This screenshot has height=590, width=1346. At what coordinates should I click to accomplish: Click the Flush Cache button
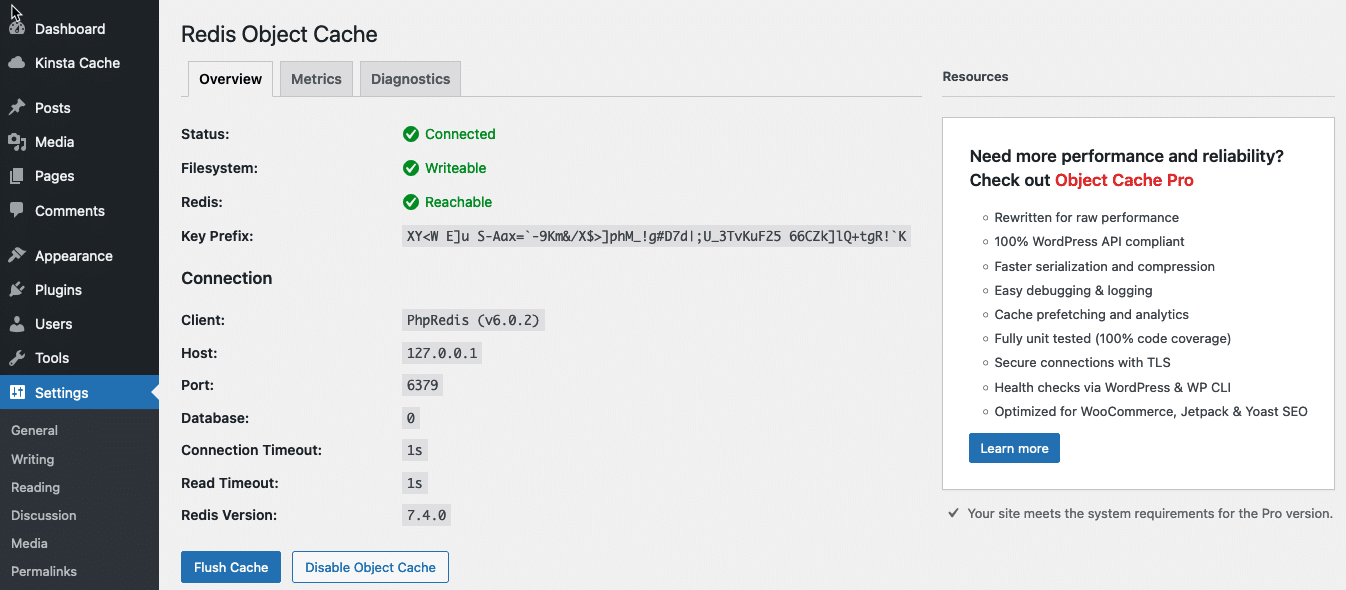click(231, 567)
